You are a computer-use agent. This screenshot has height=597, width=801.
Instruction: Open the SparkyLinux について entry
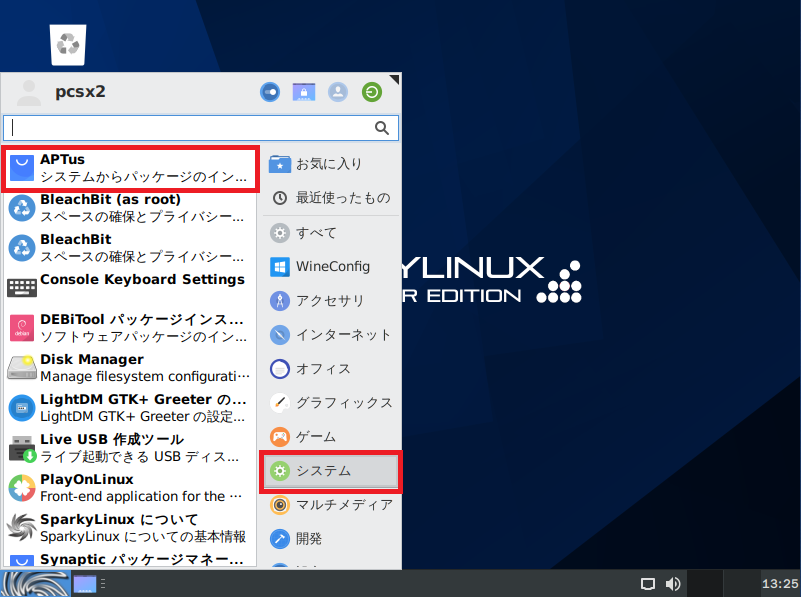(x=130, y=528)
